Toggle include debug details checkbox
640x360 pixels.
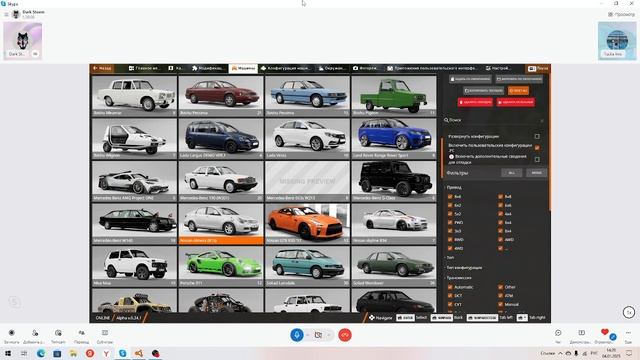click(x=537, y=159)
